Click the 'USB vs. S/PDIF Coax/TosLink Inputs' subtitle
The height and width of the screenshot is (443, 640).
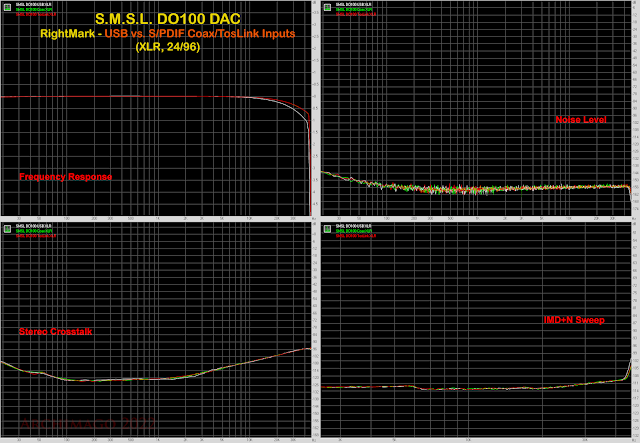pos(200,33)
